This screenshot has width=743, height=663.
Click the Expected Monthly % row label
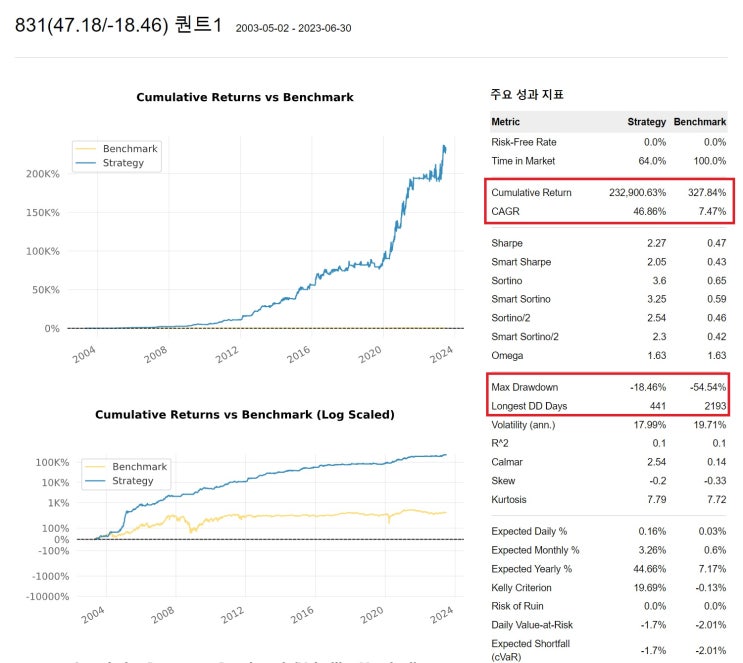(x=535, y=550)
